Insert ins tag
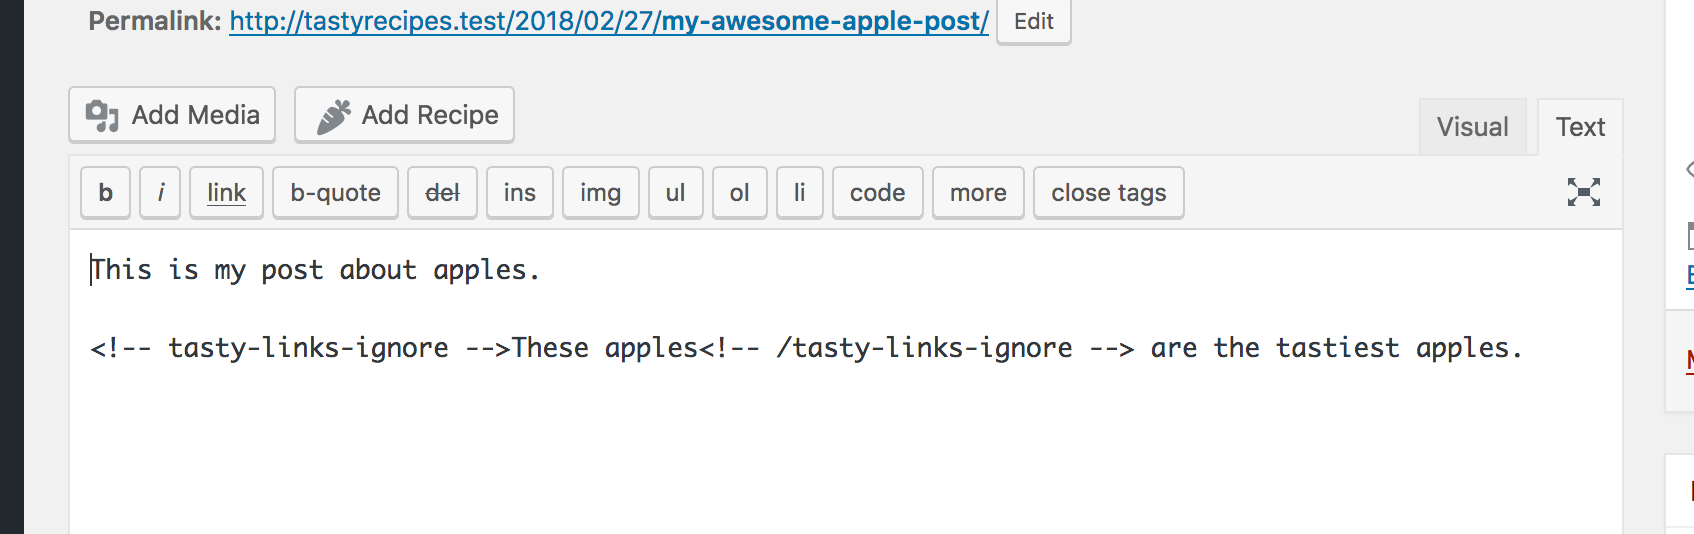The image size is (1694, 534). point(520,193)
